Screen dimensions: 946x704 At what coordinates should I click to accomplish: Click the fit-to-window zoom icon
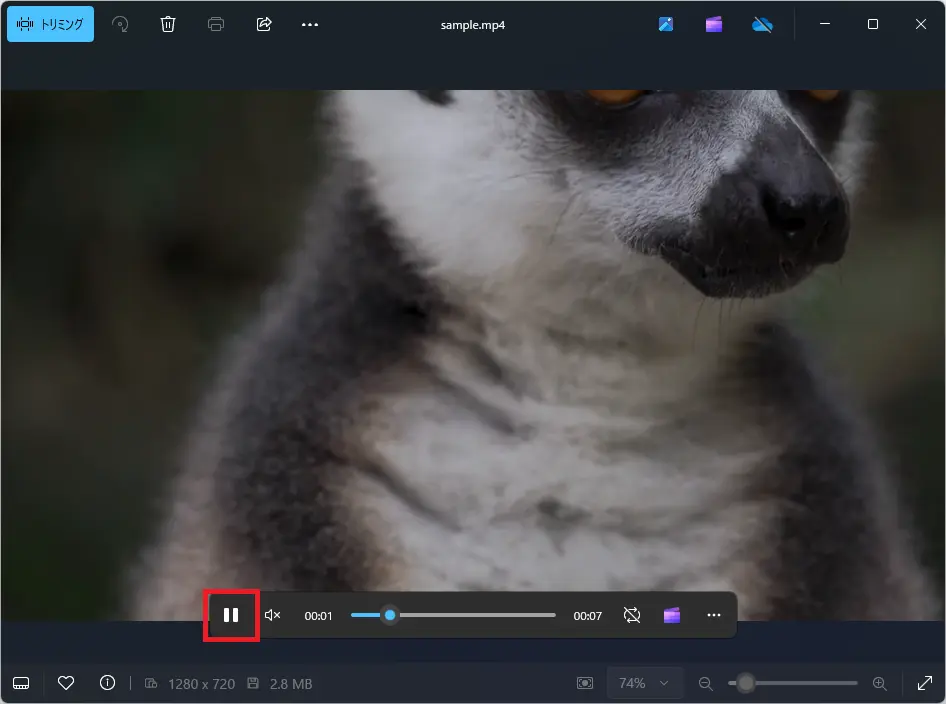pyautogui.click(x=585, y=683)
